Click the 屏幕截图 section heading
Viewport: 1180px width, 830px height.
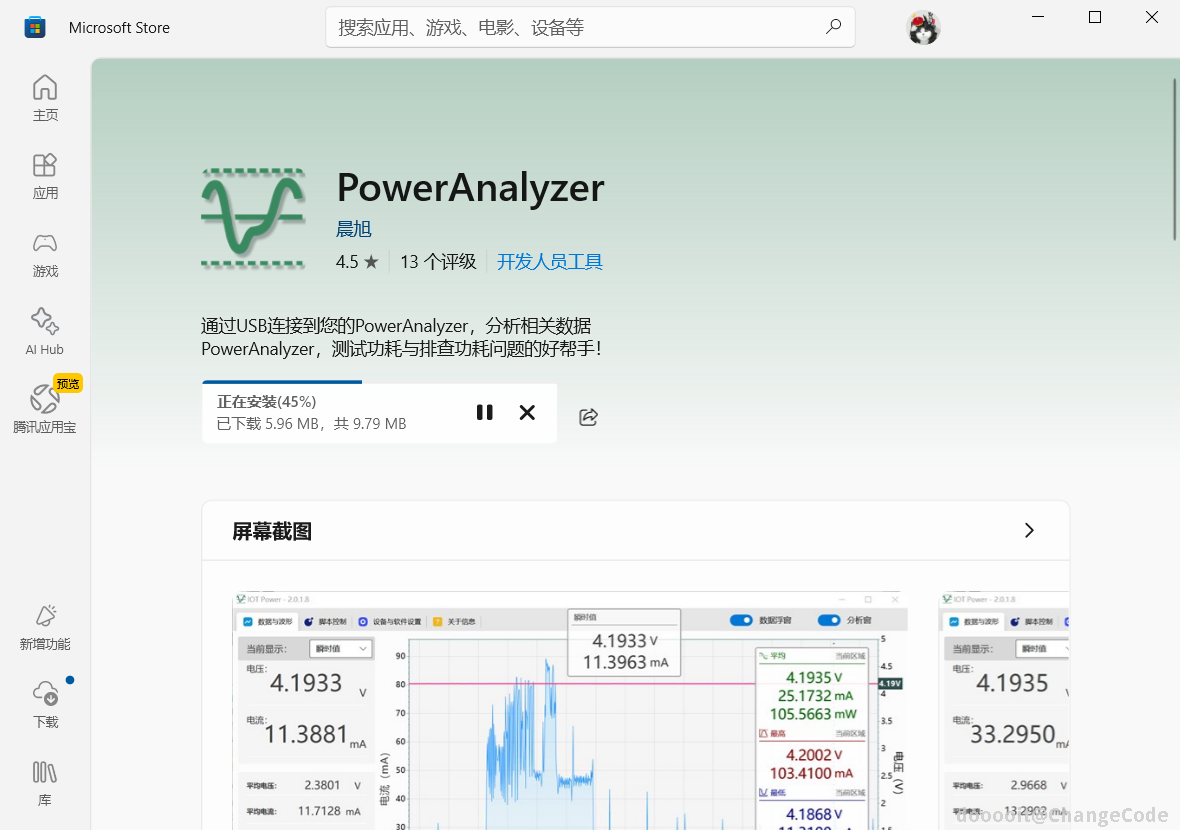272,531
